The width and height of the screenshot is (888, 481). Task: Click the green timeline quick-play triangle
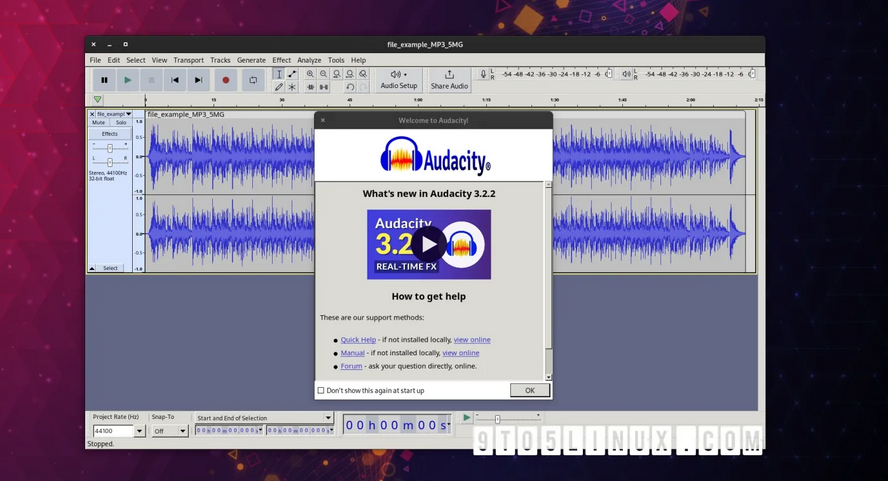coord(97,100)
